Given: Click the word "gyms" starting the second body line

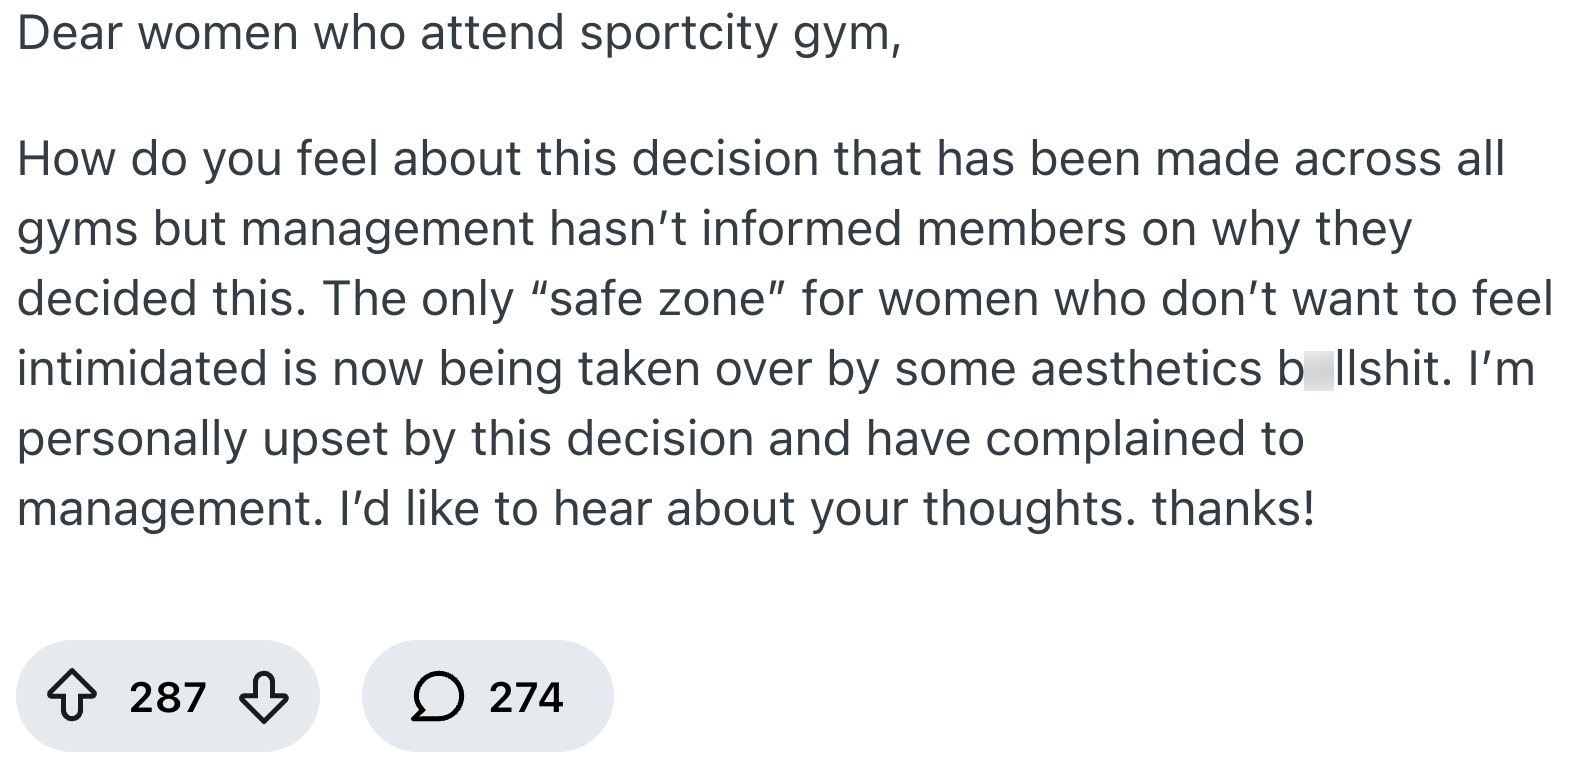Looking at the screenshot, I should point(75,229).
